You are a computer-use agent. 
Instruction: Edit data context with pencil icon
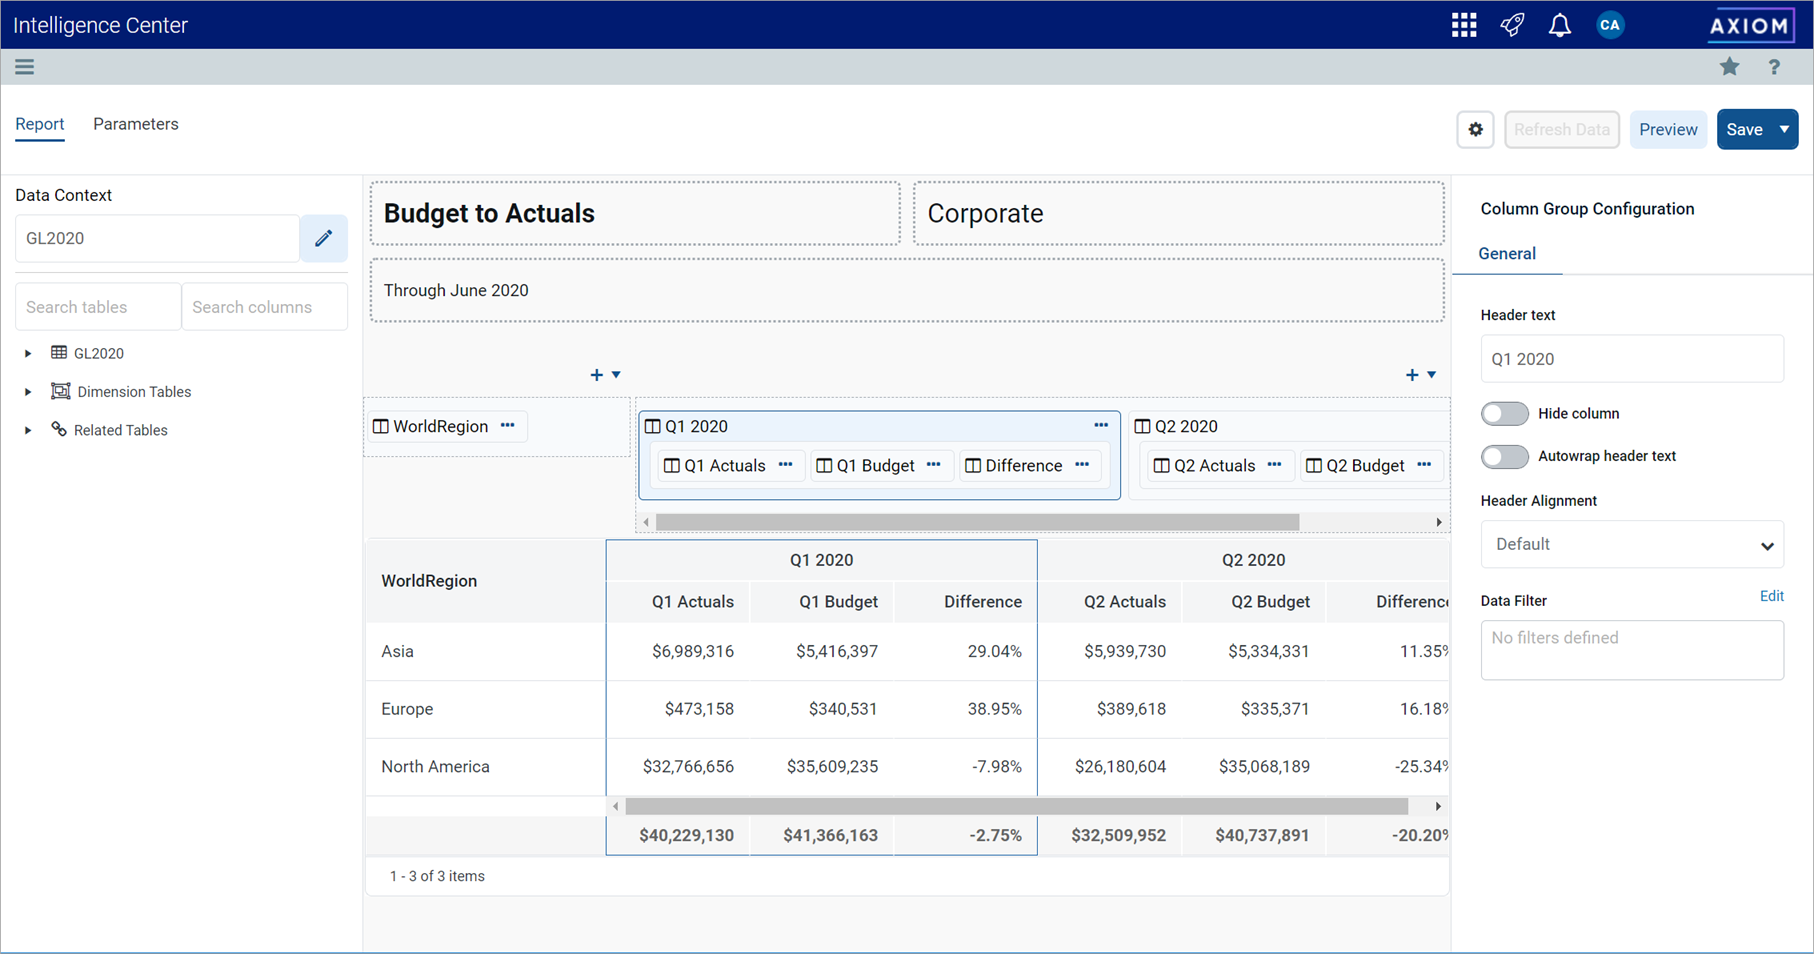coord(323,238)
